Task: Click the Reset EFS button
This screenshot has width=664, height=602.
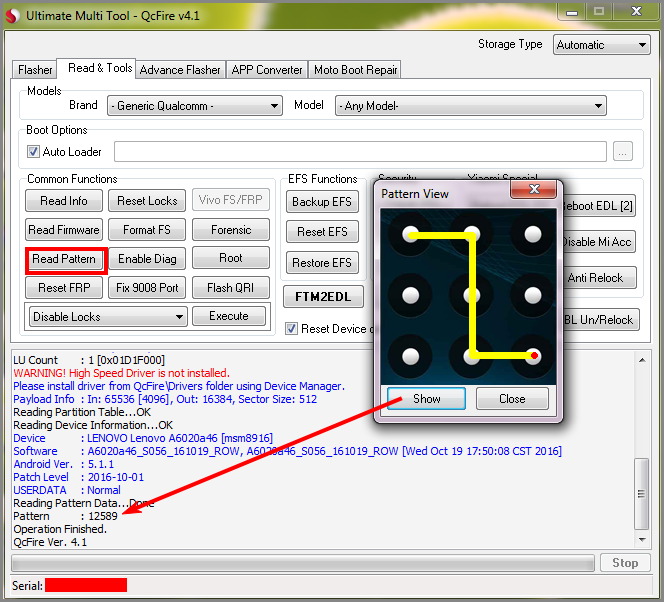Action: (322, 232)
